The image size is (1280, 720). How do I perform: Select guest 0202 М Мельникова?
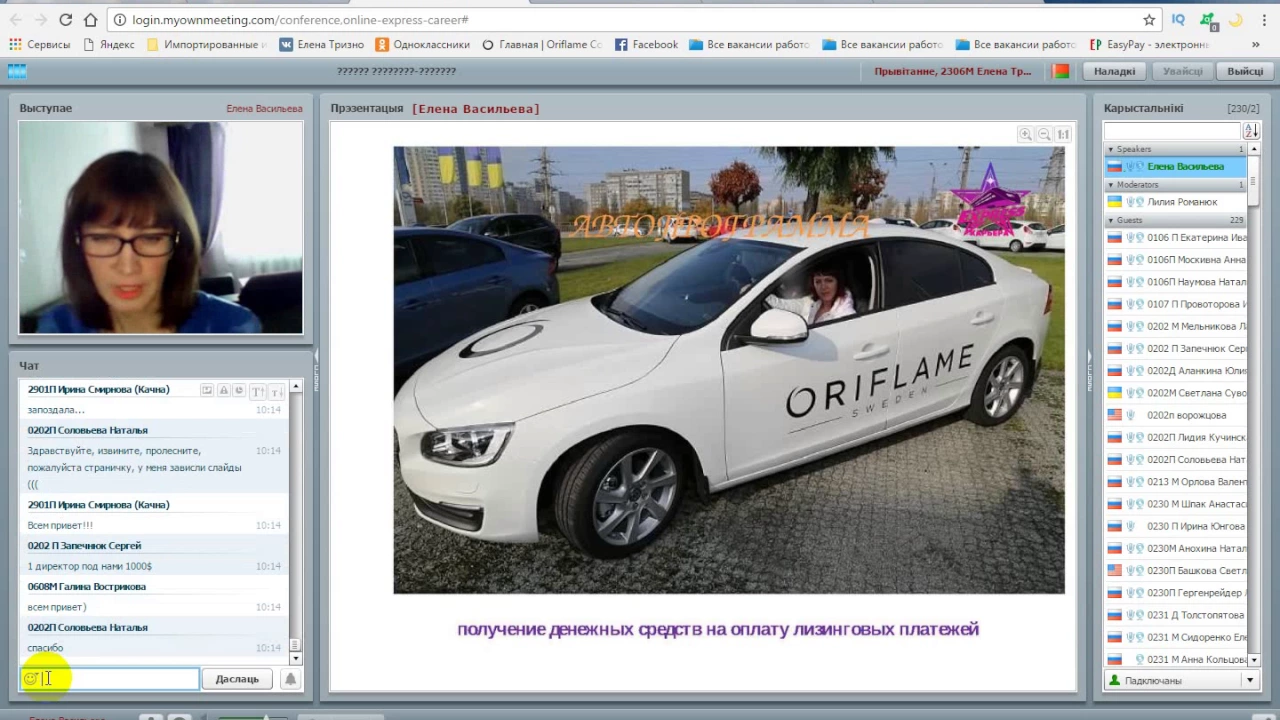[x=1176, y=326]
